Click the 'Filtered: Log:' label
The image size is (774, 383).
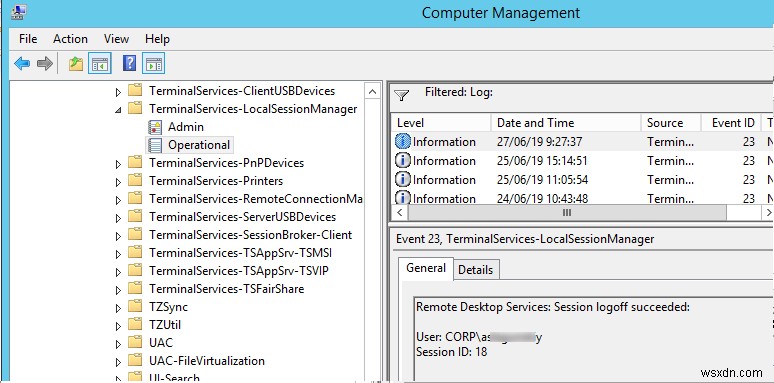[459, 92]
